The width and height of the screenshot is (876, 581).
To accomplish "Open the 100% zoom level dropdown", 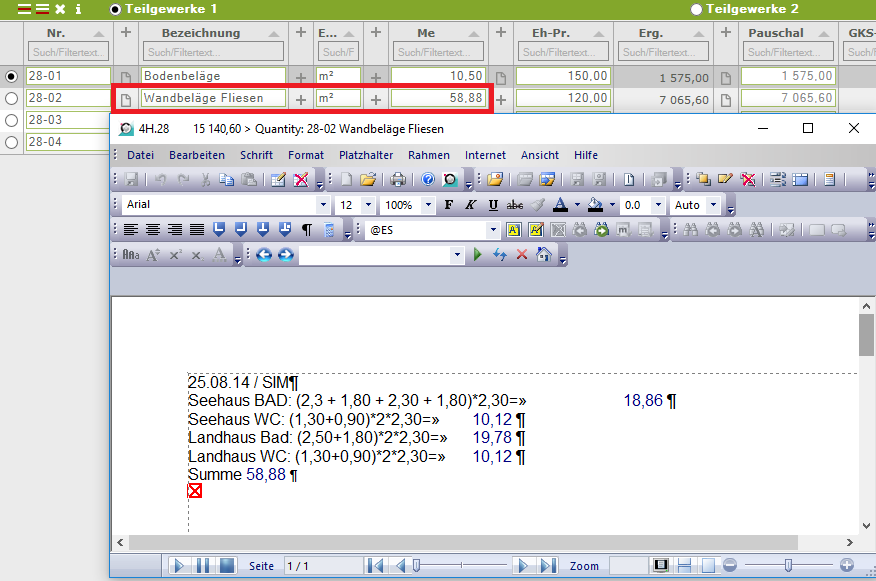I will 428,205.
